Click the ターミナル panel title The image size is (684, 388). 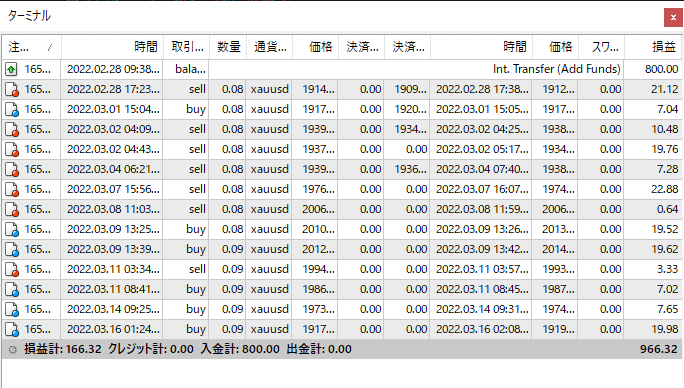pos(29,16)
